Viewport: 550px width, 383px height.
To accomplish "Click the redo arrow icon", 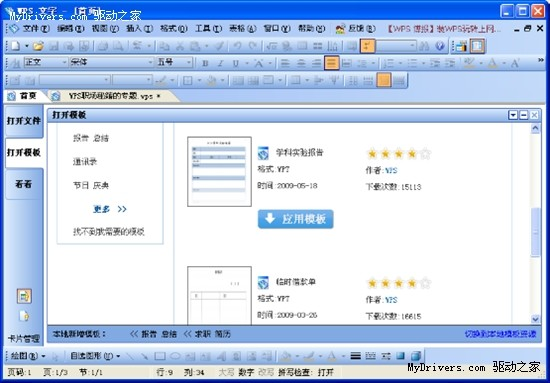I will [x=253, y=46].
